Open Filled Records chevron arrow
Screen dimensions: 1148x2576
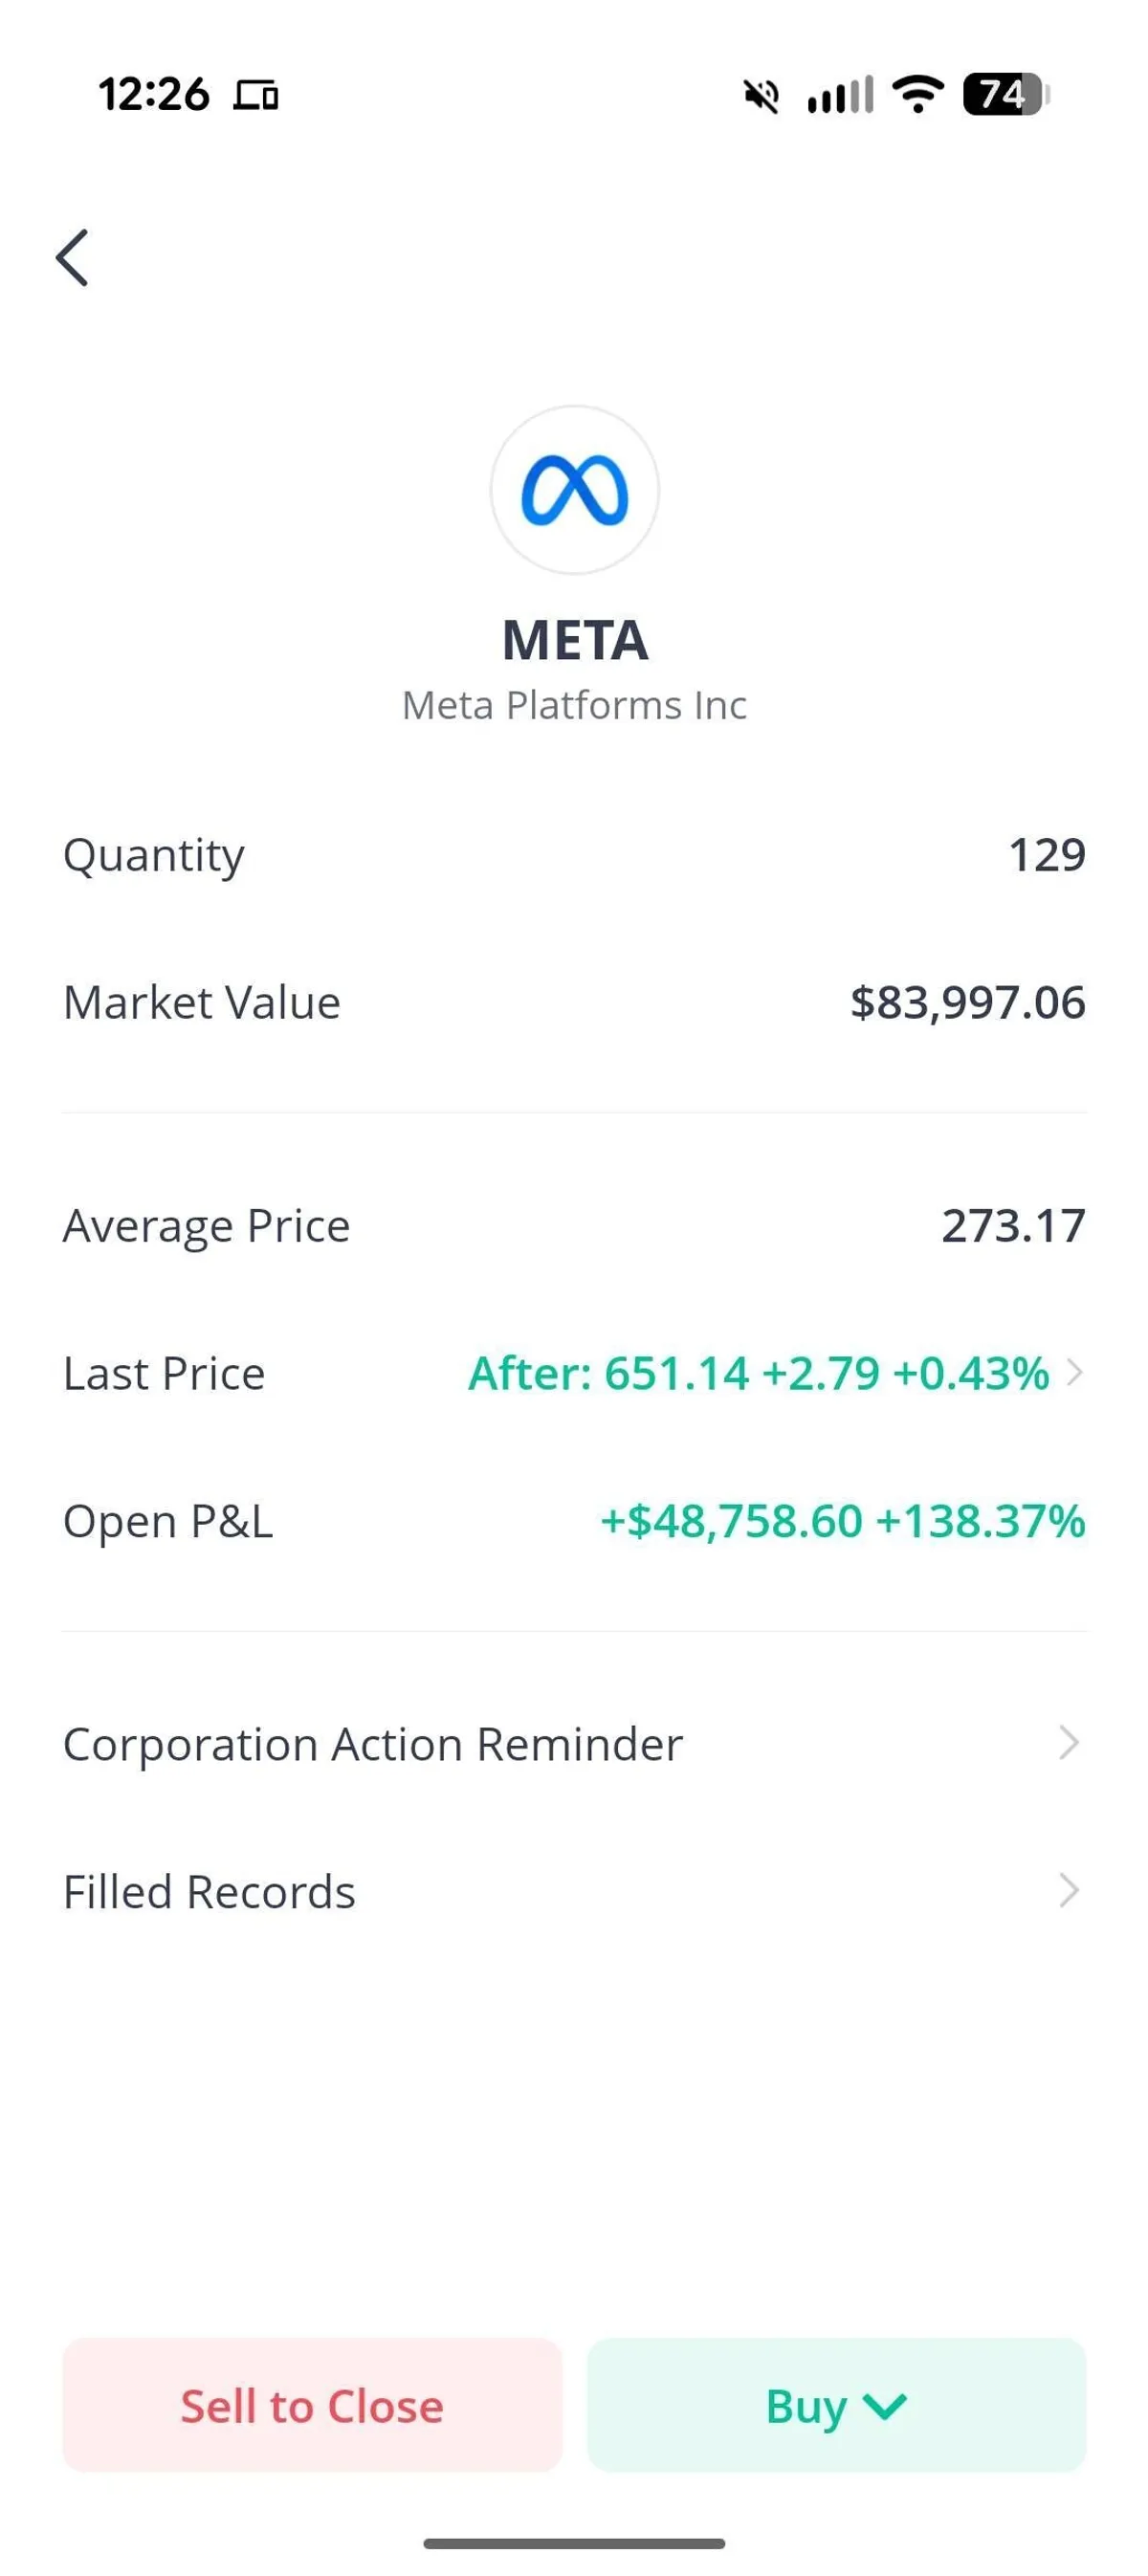pos(1069,1891)
